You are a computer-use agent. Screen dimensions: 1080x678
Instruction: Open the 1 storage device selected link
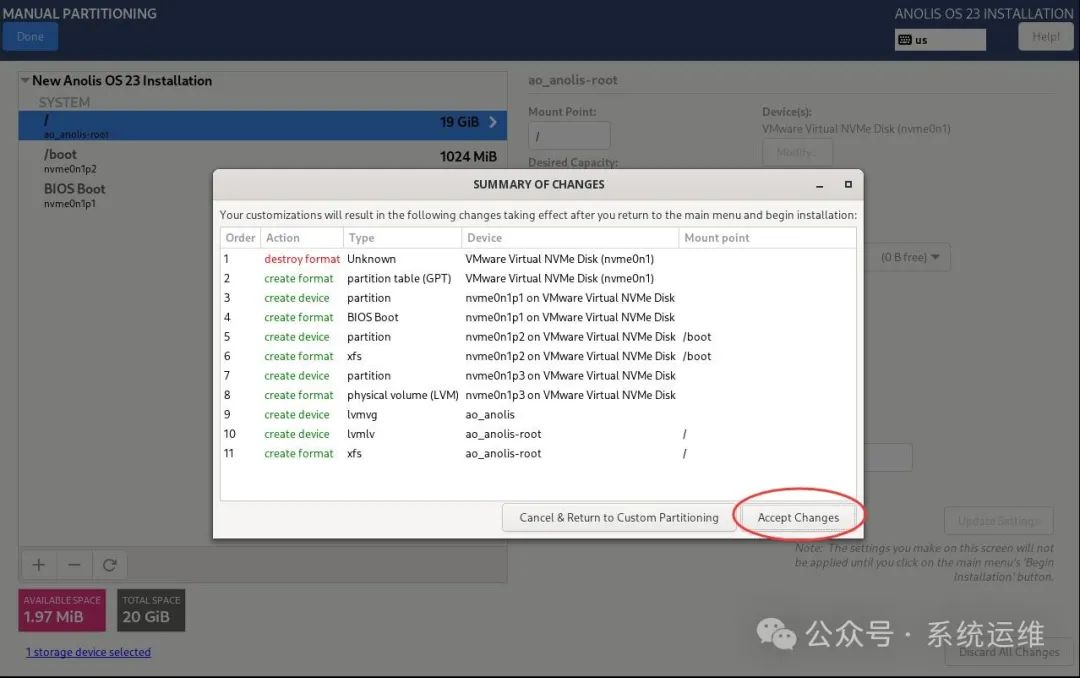pyautogui.click(x=88, y=652)
